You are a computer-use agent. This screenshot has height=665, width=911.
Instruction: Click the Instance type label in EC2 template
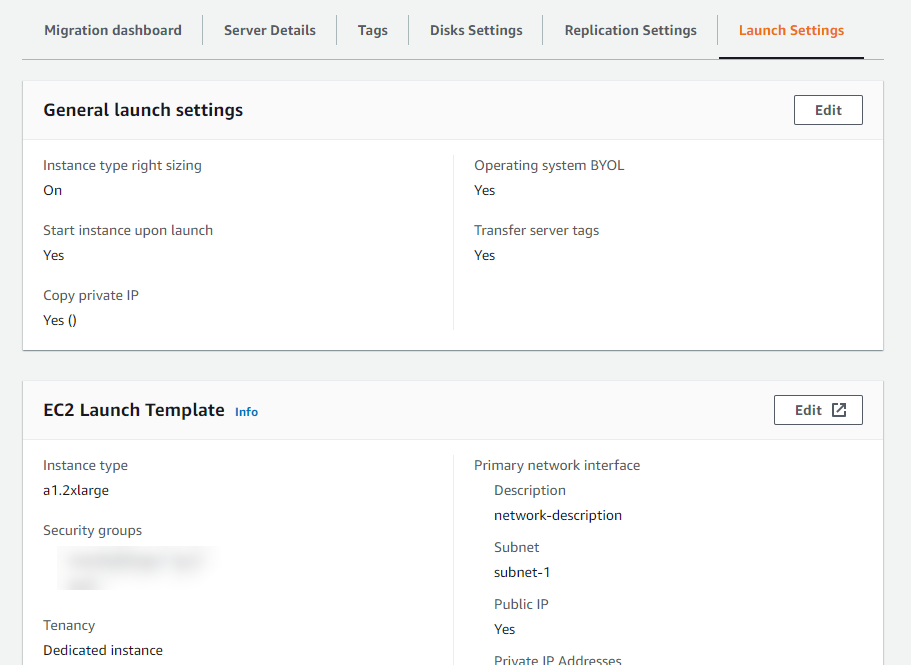85,466
